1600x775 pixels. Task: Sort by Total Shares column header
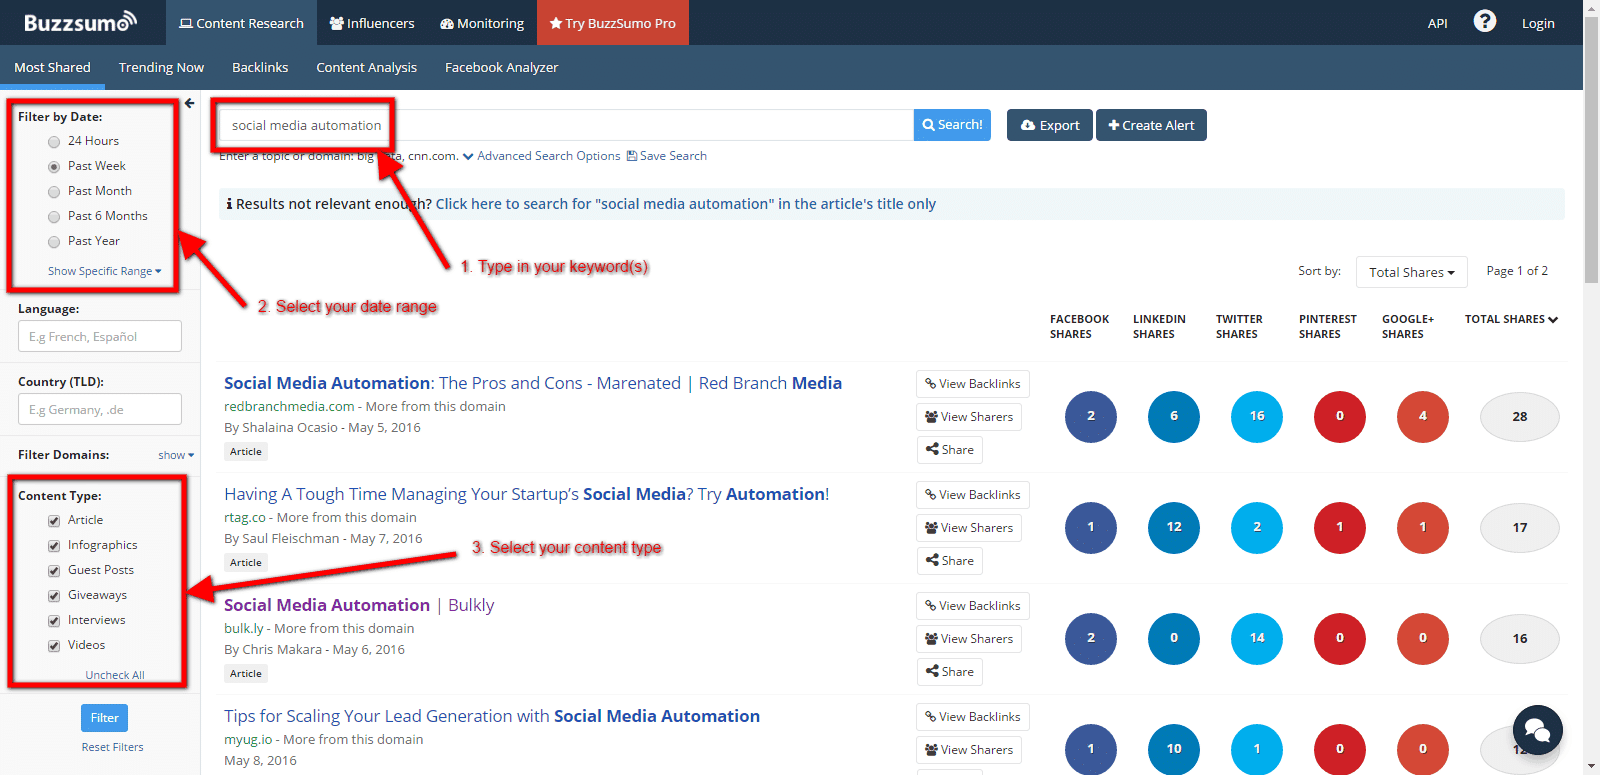[1511, 319]
